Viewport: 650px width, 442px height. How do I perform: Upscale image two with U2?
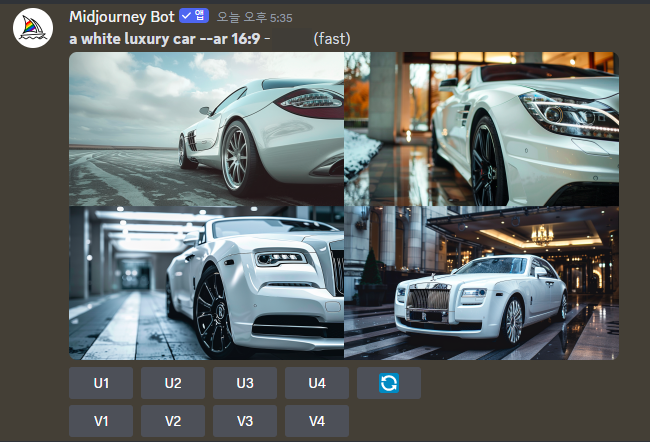click(x=173, y=383)
